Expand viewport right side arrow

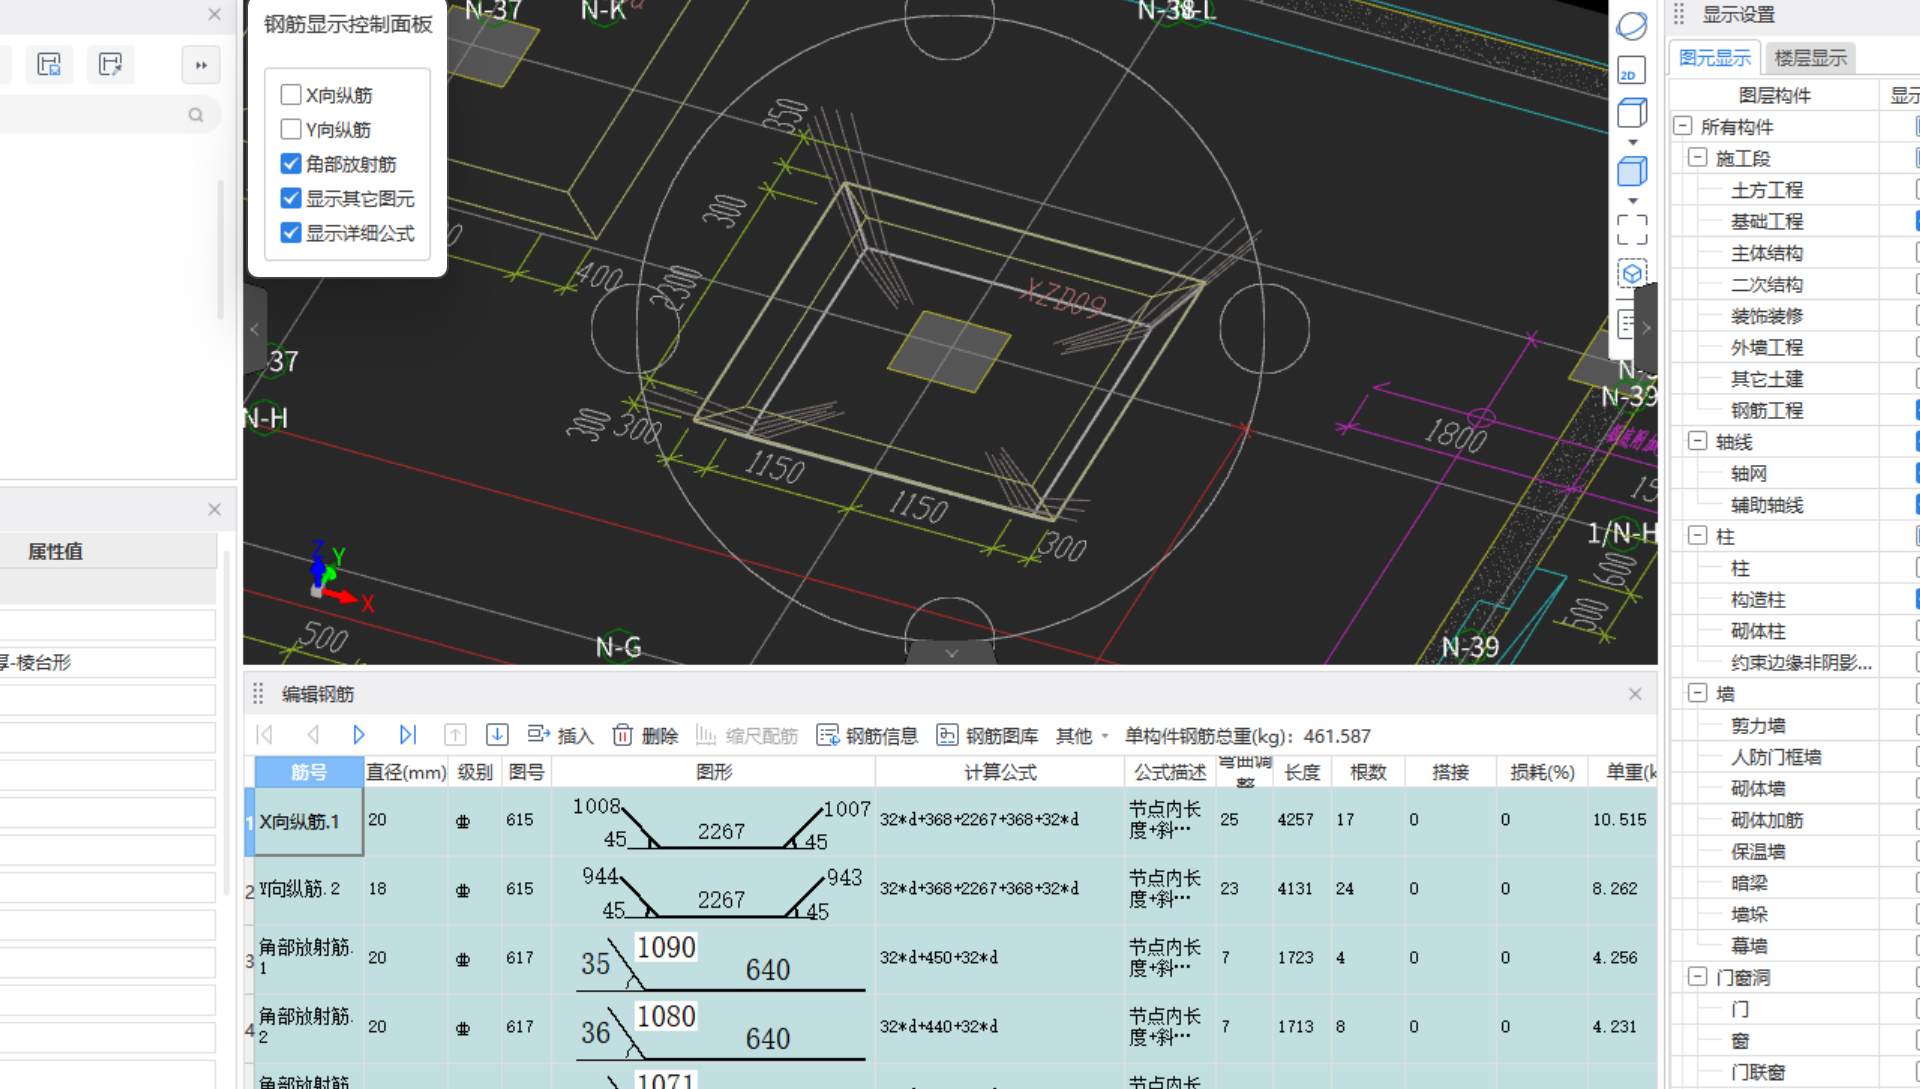(1646, 327)
